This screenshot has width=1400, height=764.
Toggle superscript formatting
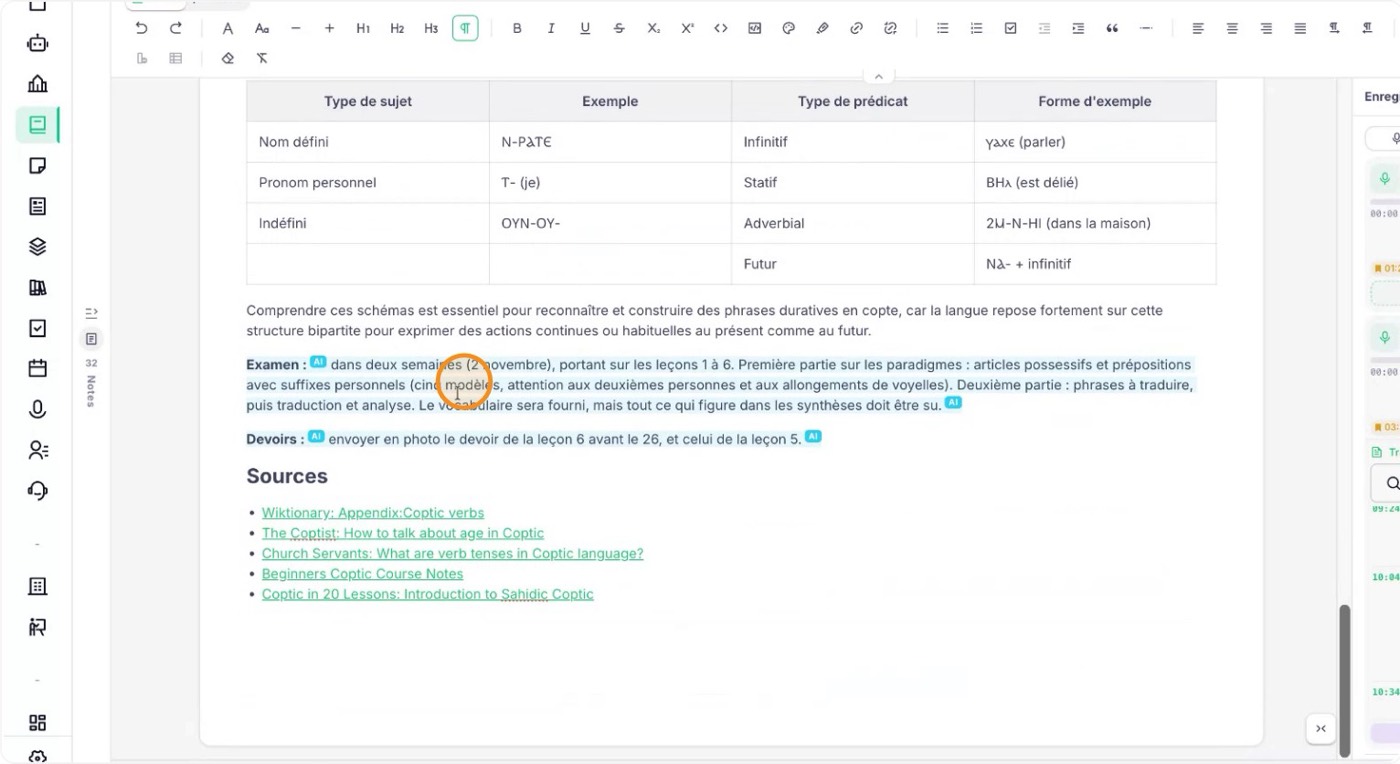click(687, 28)
